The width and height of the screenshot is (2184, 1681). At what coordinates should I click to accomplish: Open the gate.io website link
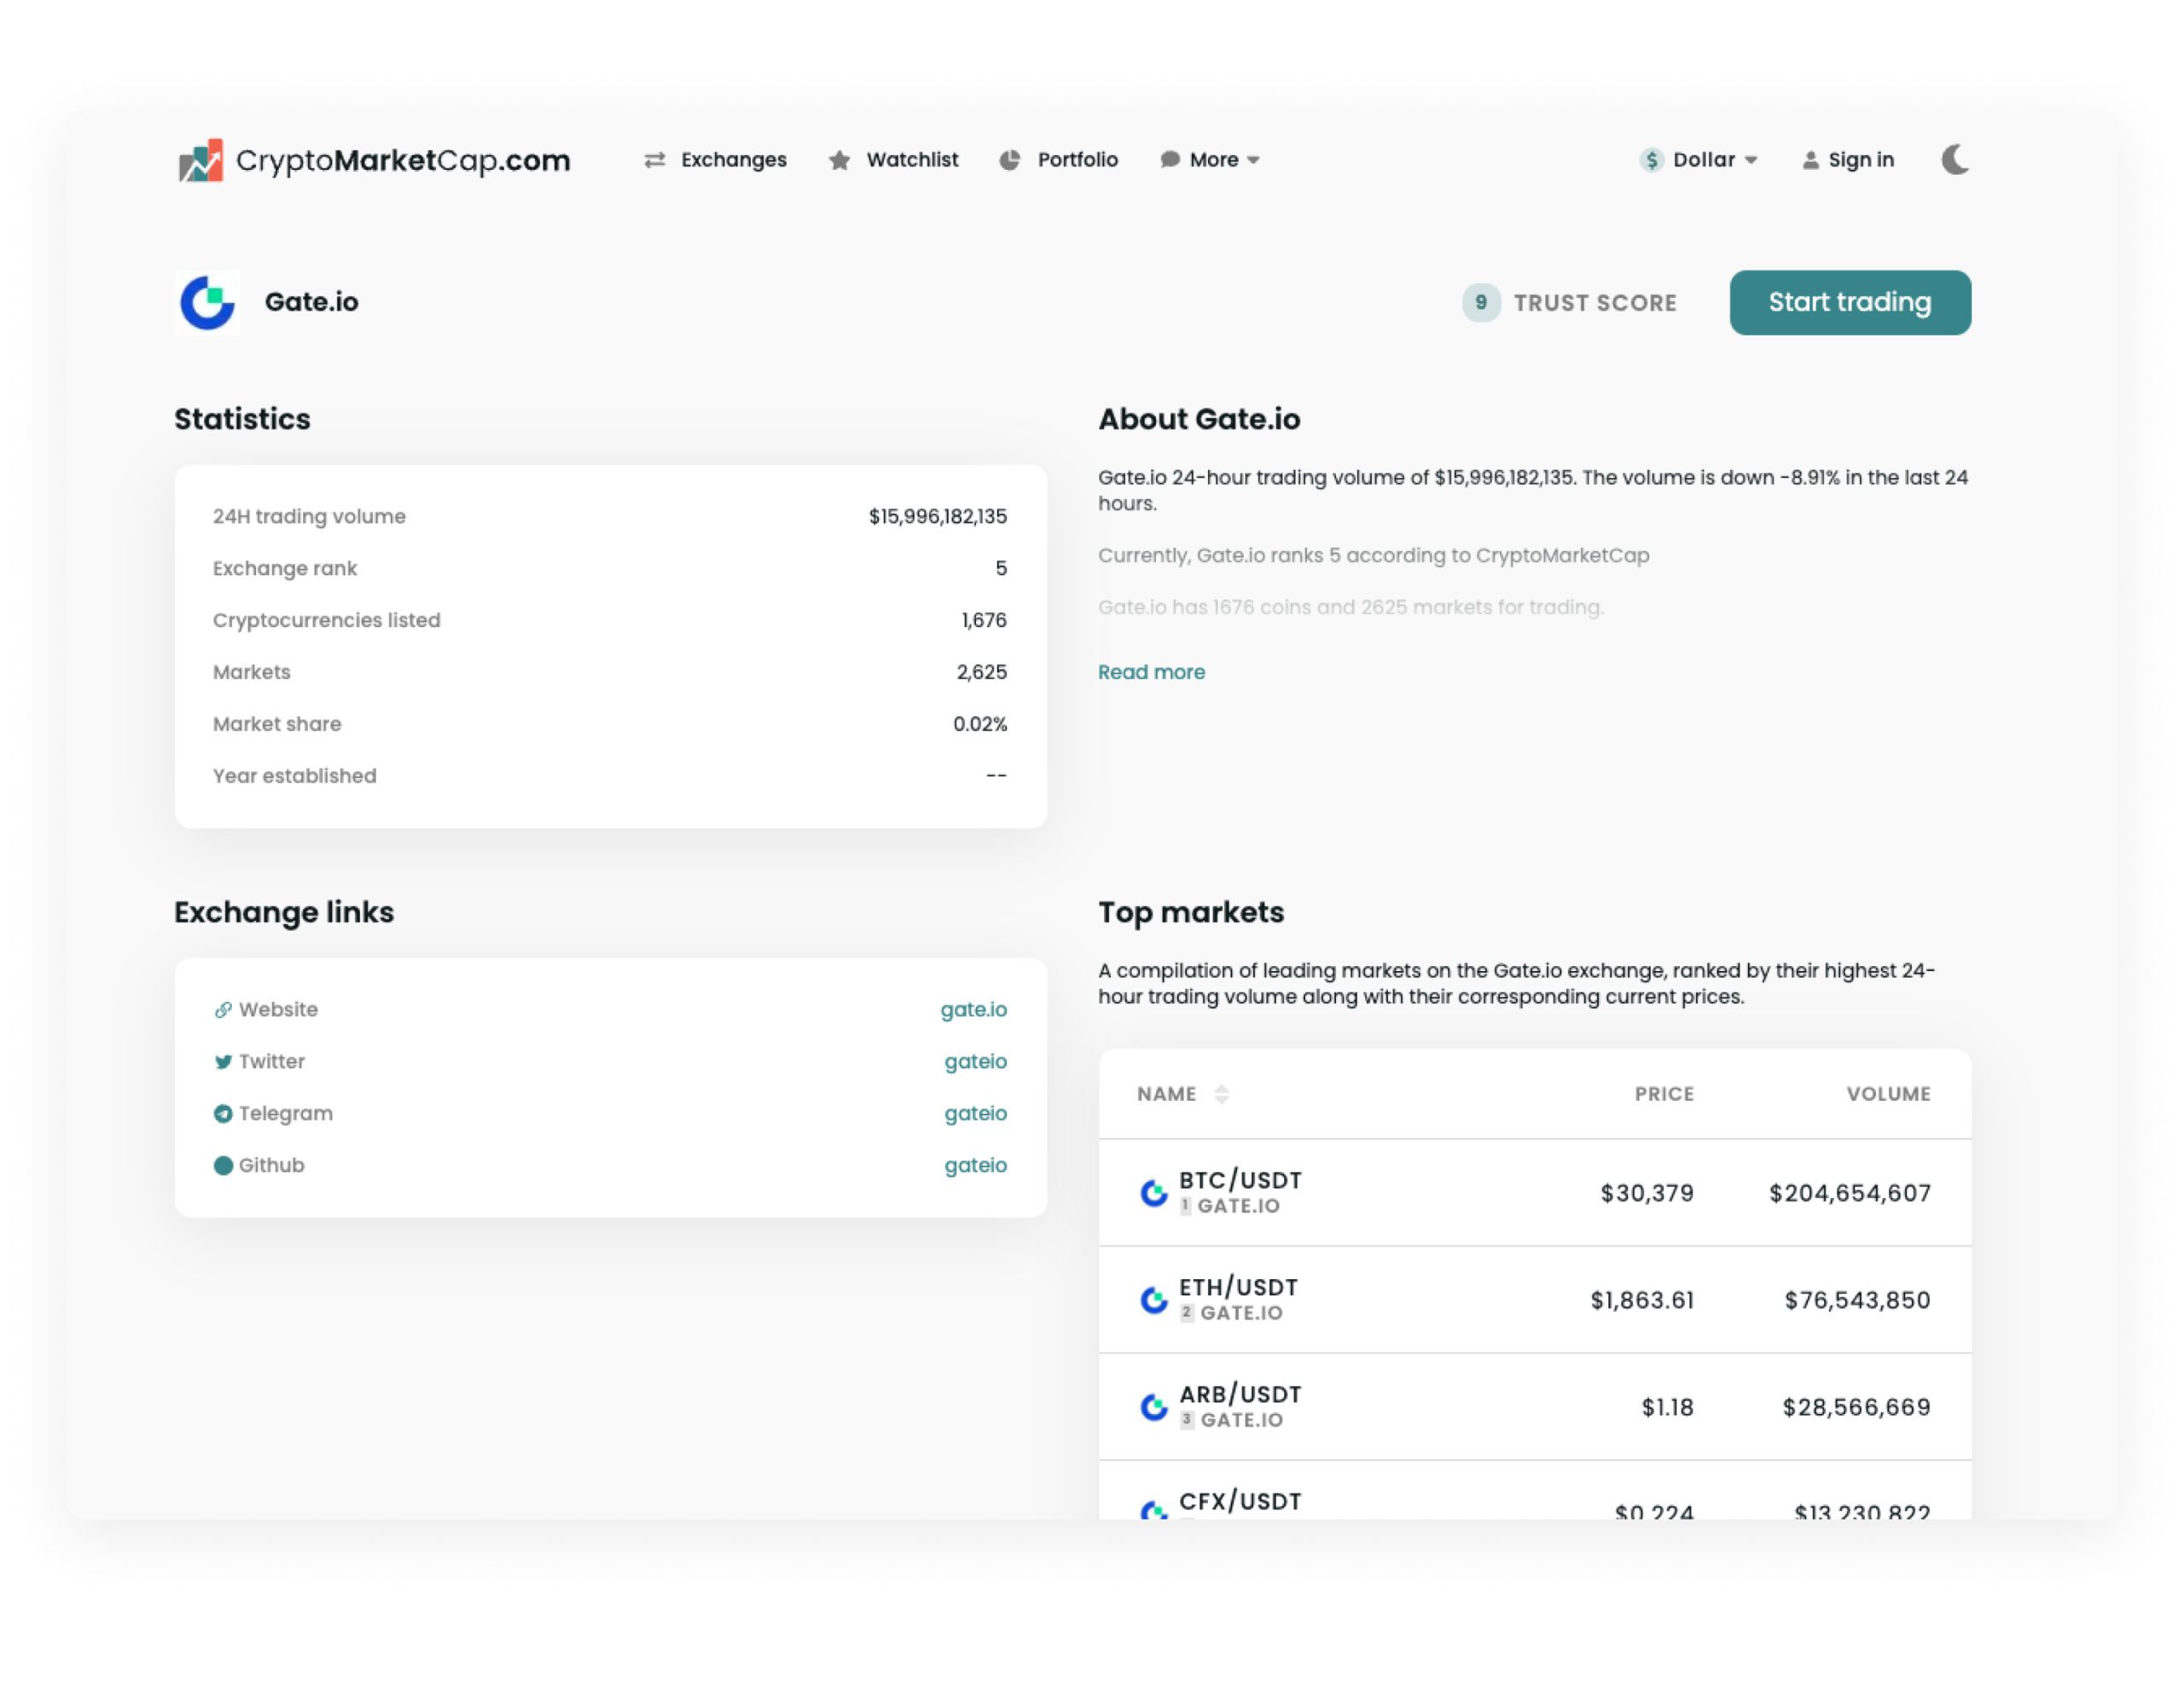[973, 1010]
